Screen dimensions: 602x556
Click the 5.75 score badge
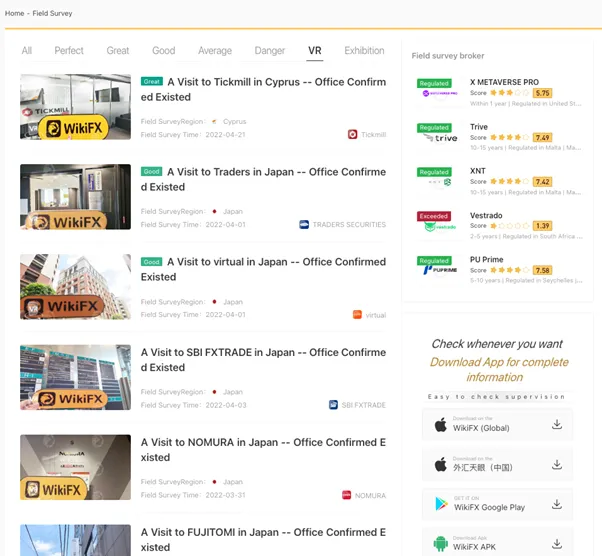[x=542, y=93]
